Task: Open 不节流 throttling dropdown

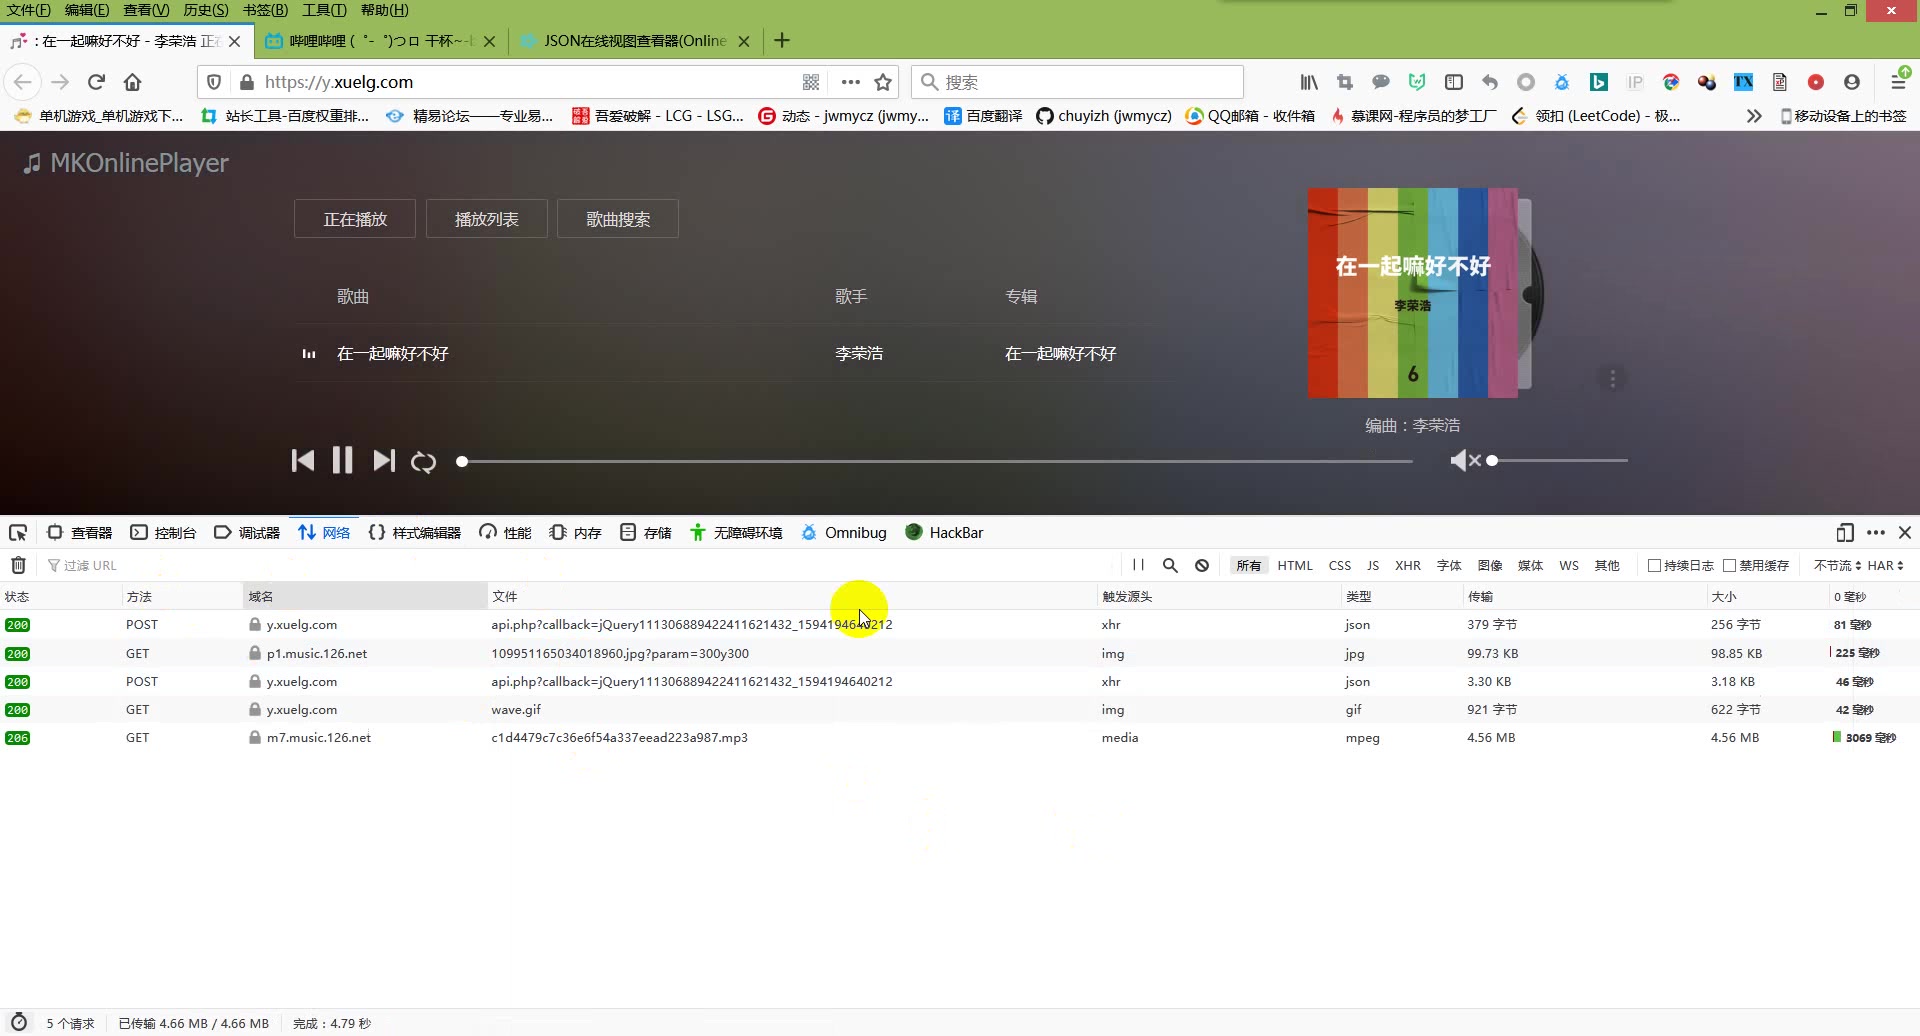Action: click(x=1837, y=565)
